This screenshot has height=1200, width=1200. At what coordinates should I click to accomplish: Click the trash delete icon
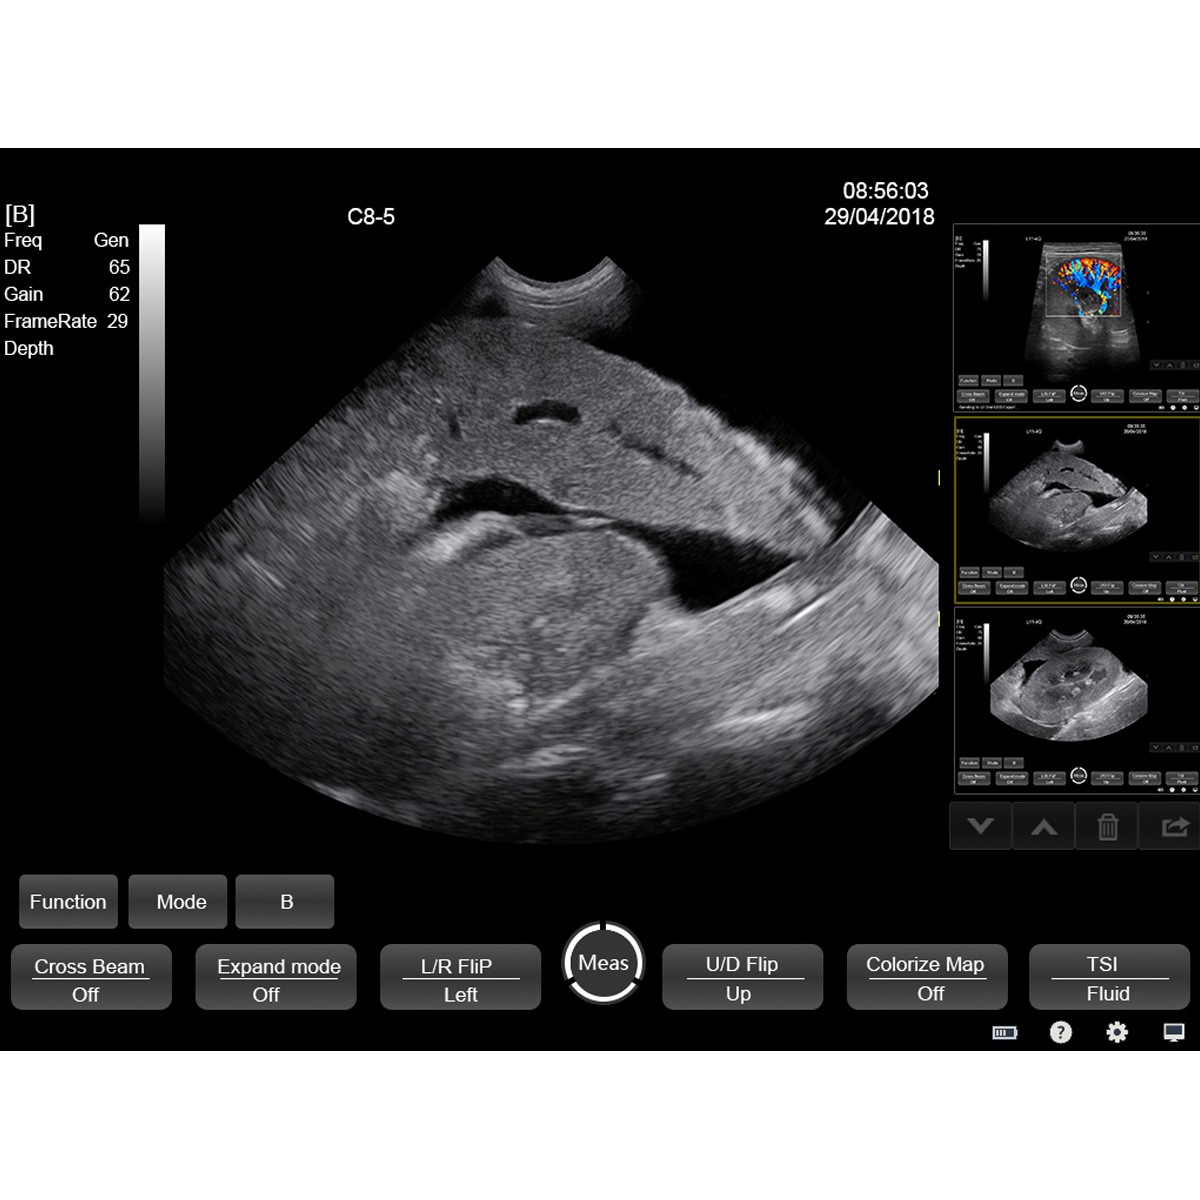tap(1107, 826)
